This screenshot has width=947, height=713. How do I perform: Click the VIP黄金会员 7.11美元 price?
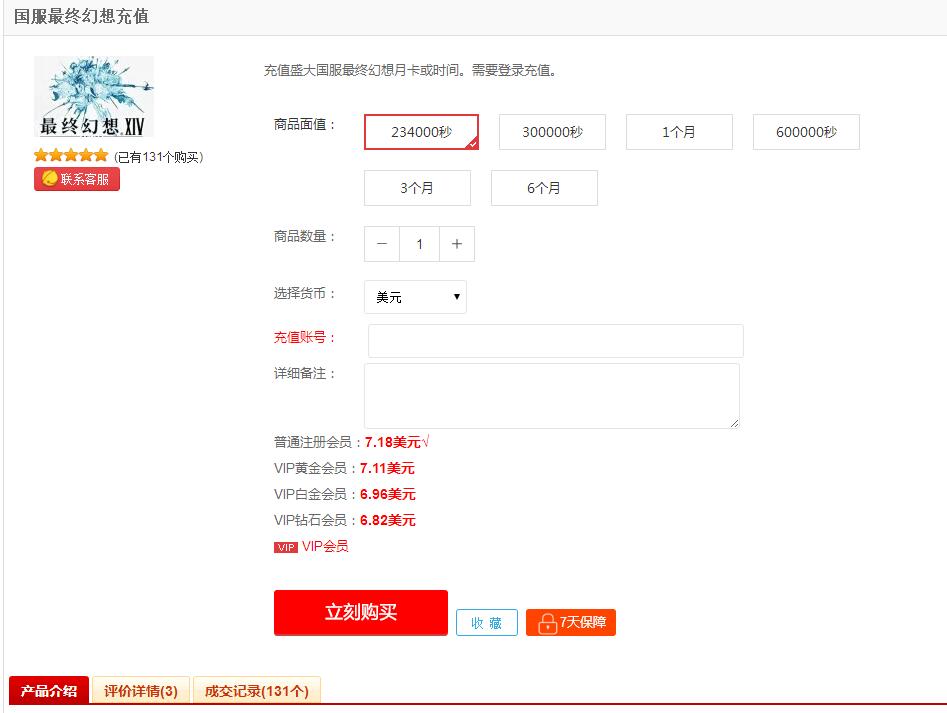(387, 468)
